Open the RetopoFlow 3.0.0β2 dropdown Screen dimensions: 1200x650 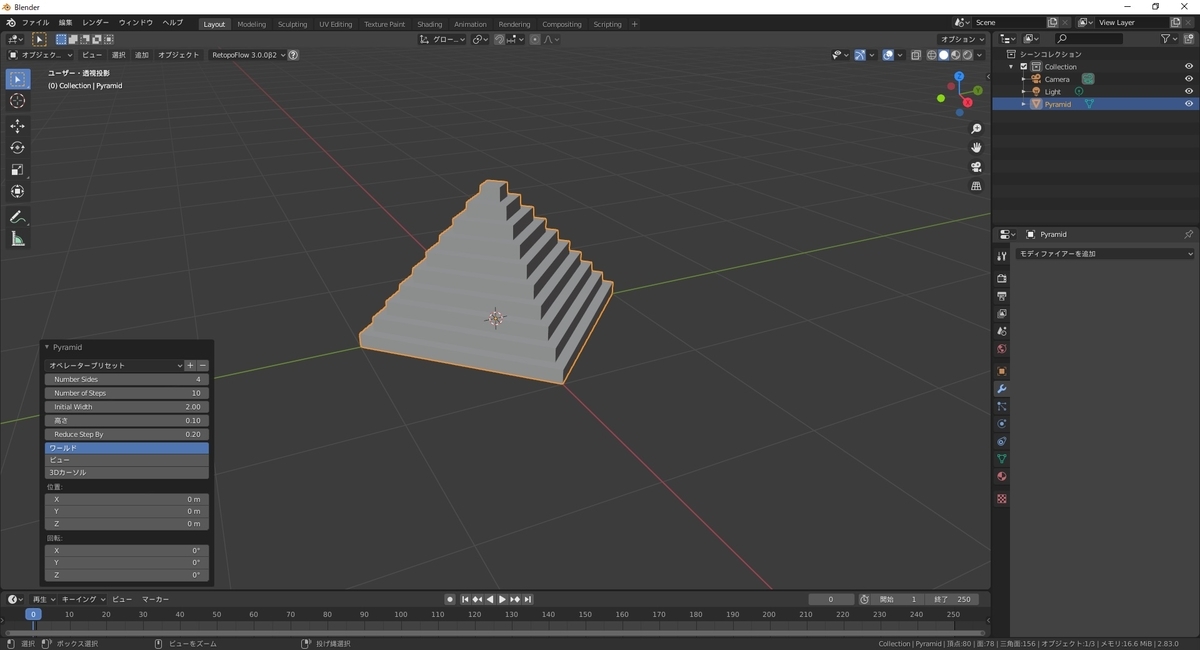pos(248,55)
